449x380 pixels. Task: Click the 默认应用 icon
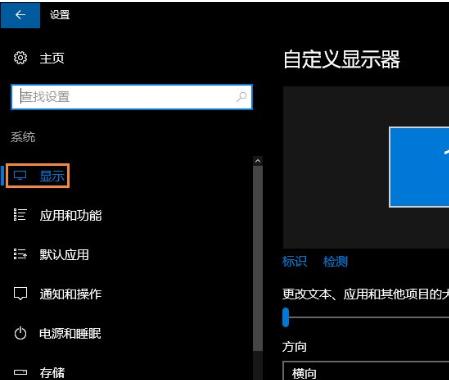coord(20,254)
